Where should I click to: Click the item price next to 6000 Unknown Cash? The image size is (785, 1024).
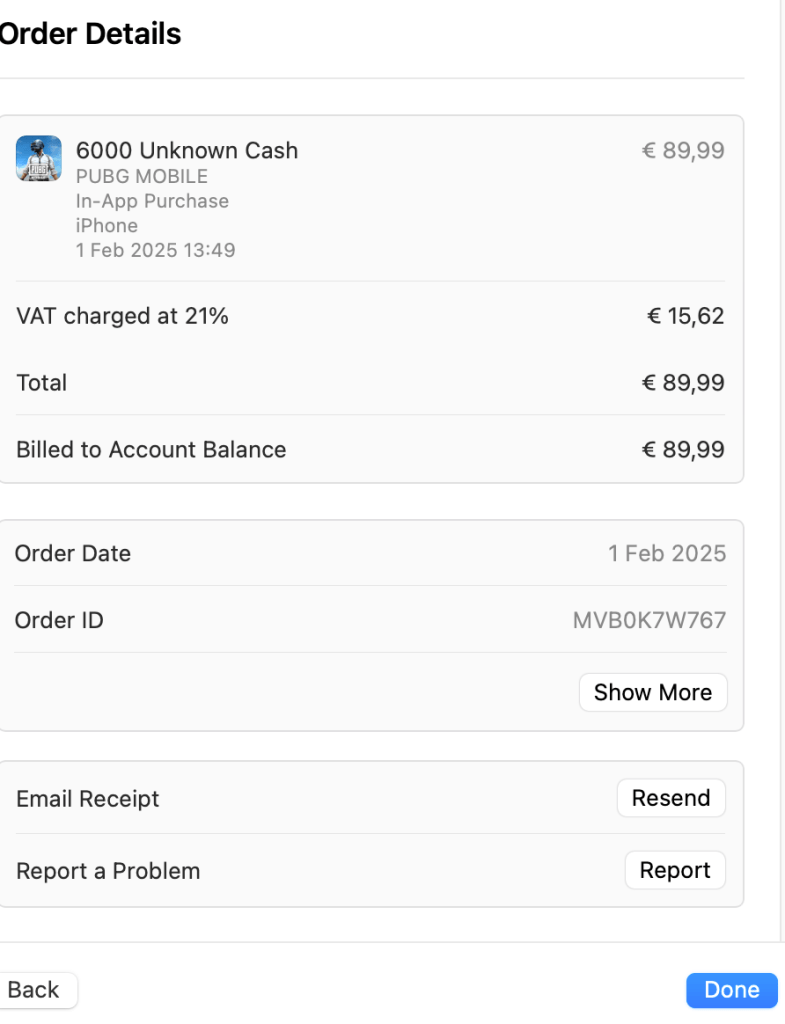click(x=683, y=151)
